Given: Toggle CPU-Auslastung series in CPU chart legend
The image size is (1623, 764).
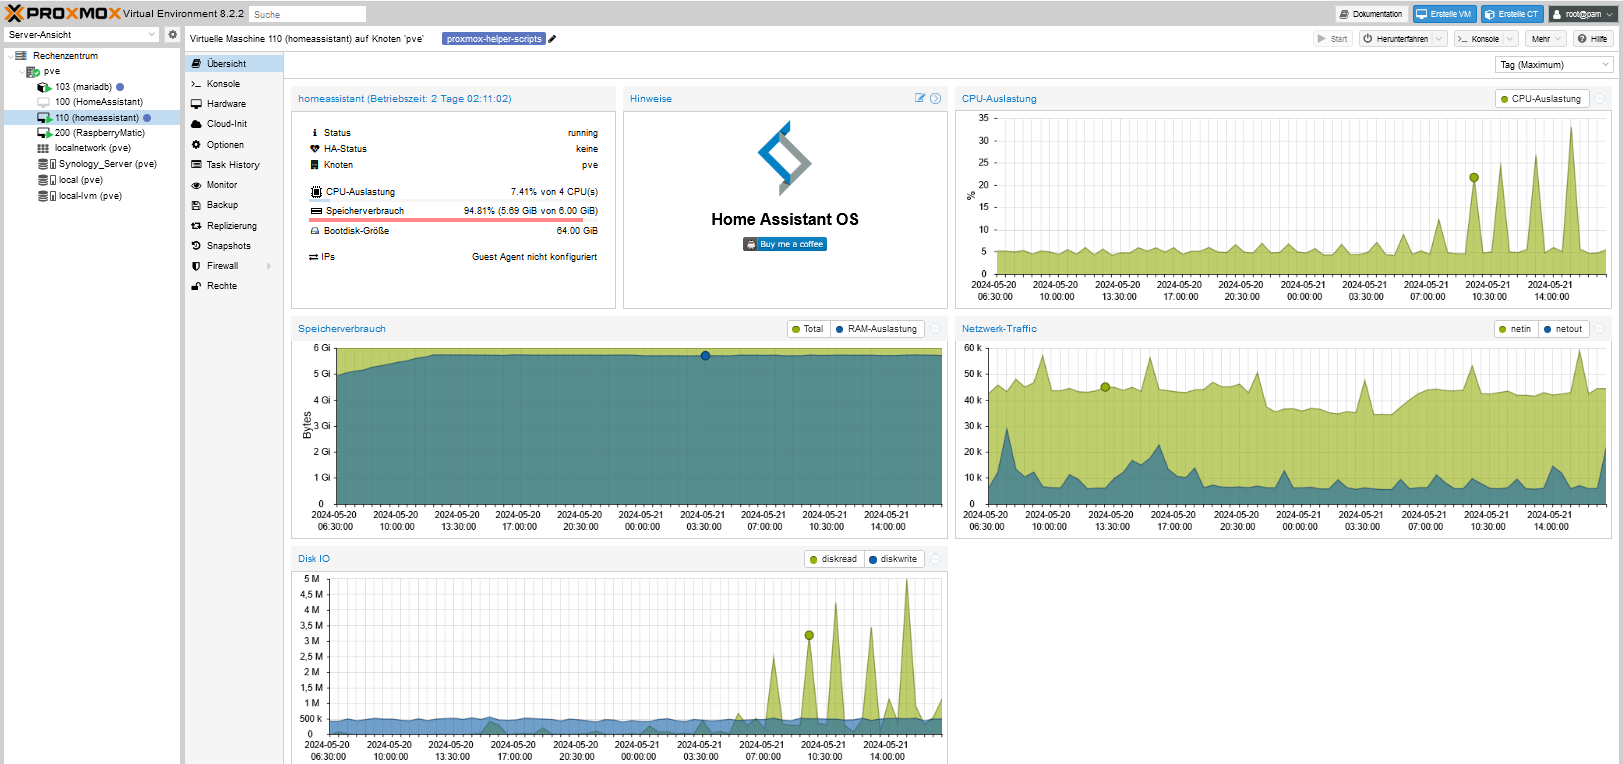Looking at the screenshot, I should pyautogui.click(x=1540, y=99).
